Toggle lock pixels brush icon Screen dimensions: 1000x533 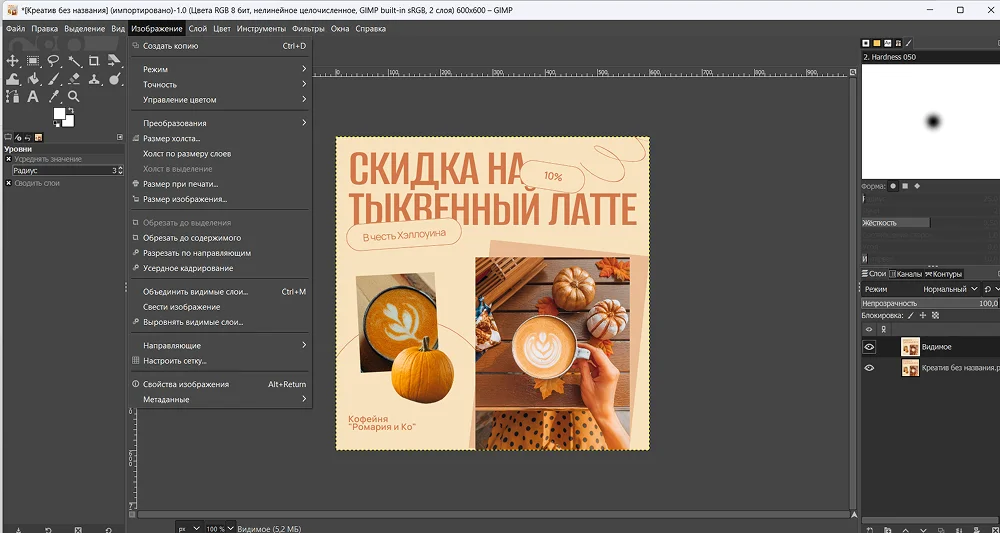911,316
